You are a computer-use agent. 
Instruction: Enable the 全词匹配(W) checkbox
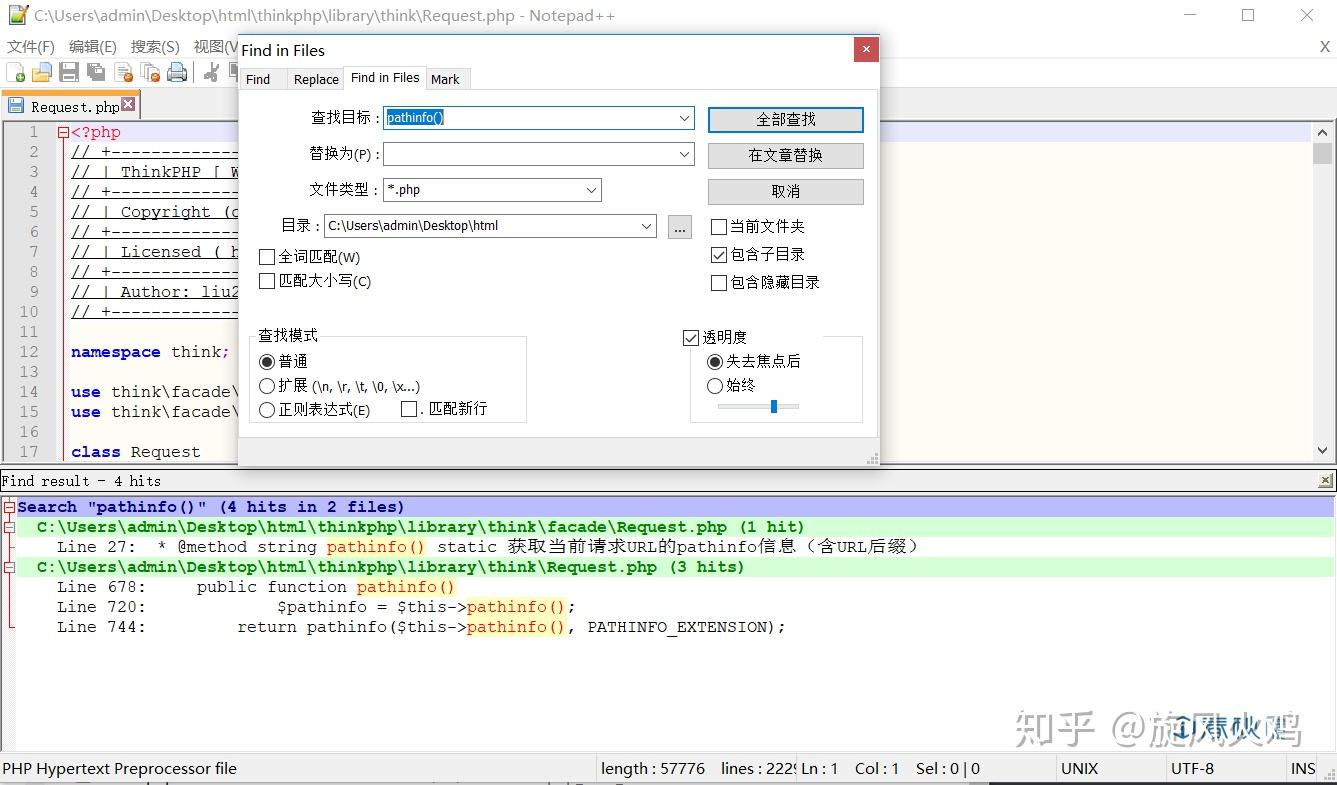(267, 257)
